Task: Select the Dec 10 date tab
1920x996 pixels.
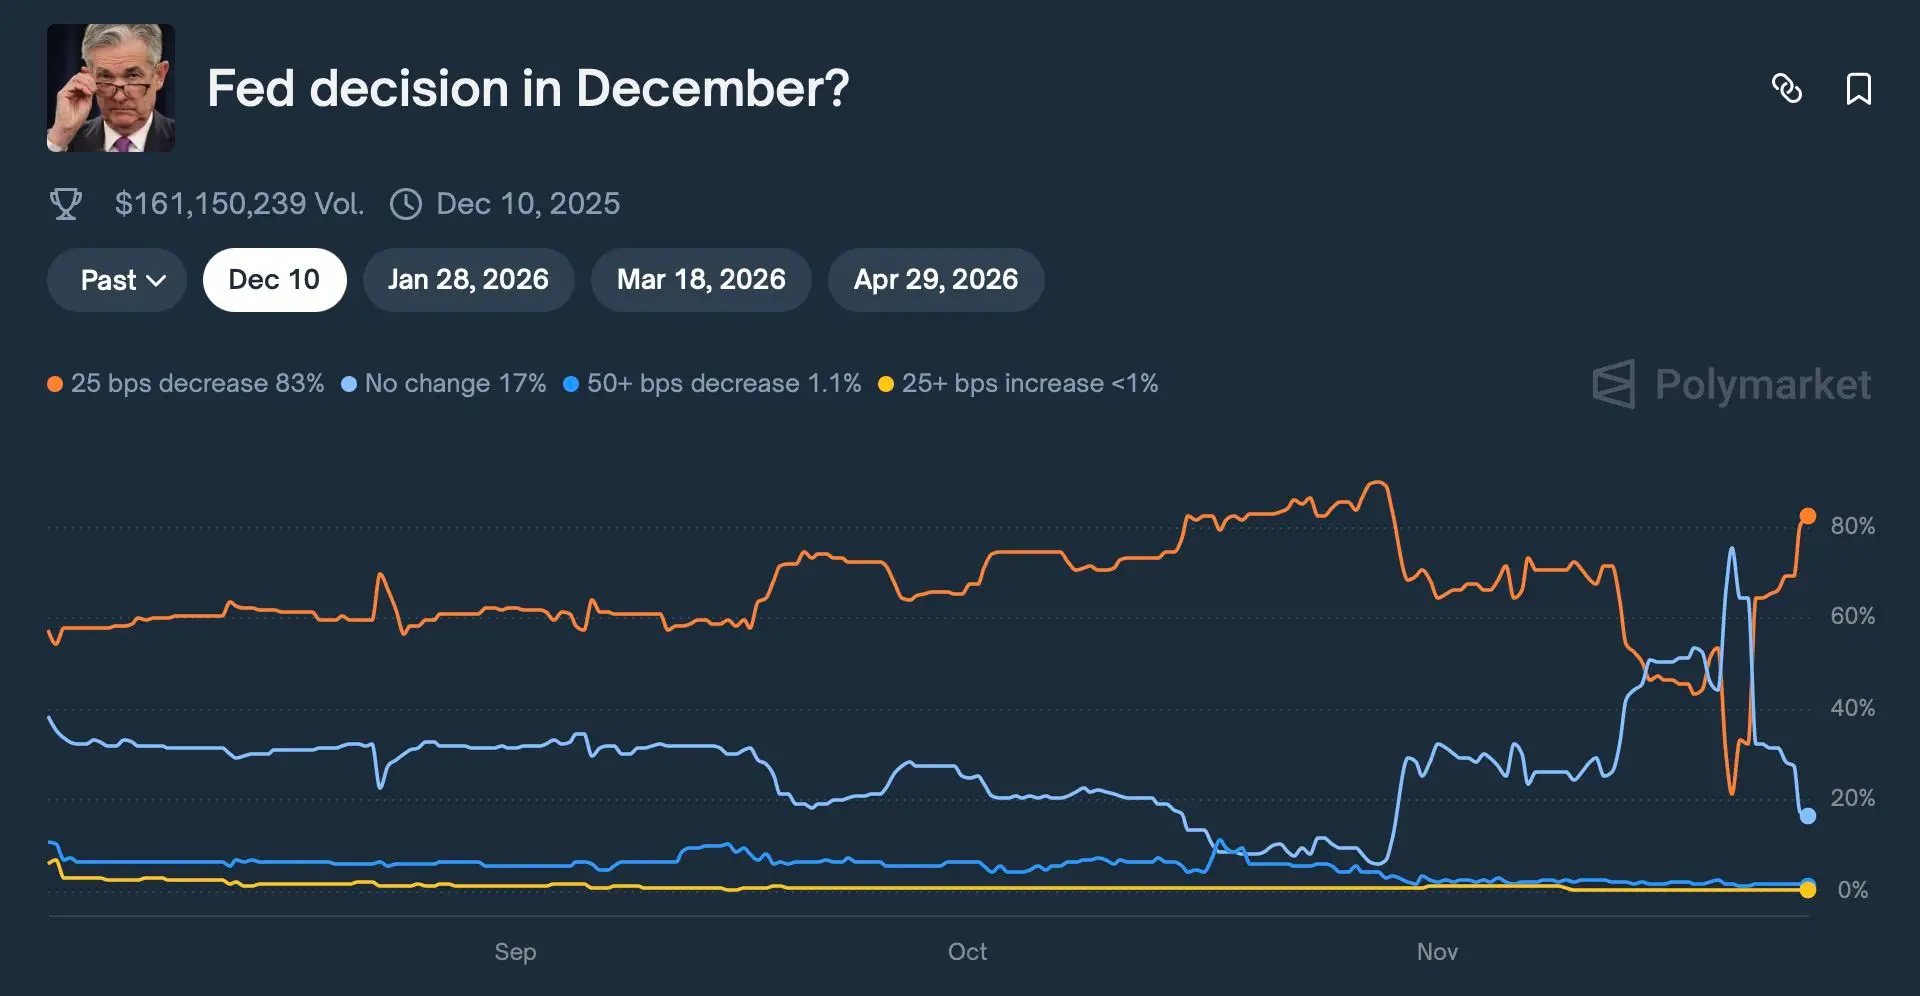Action: (x=274, y=280)
